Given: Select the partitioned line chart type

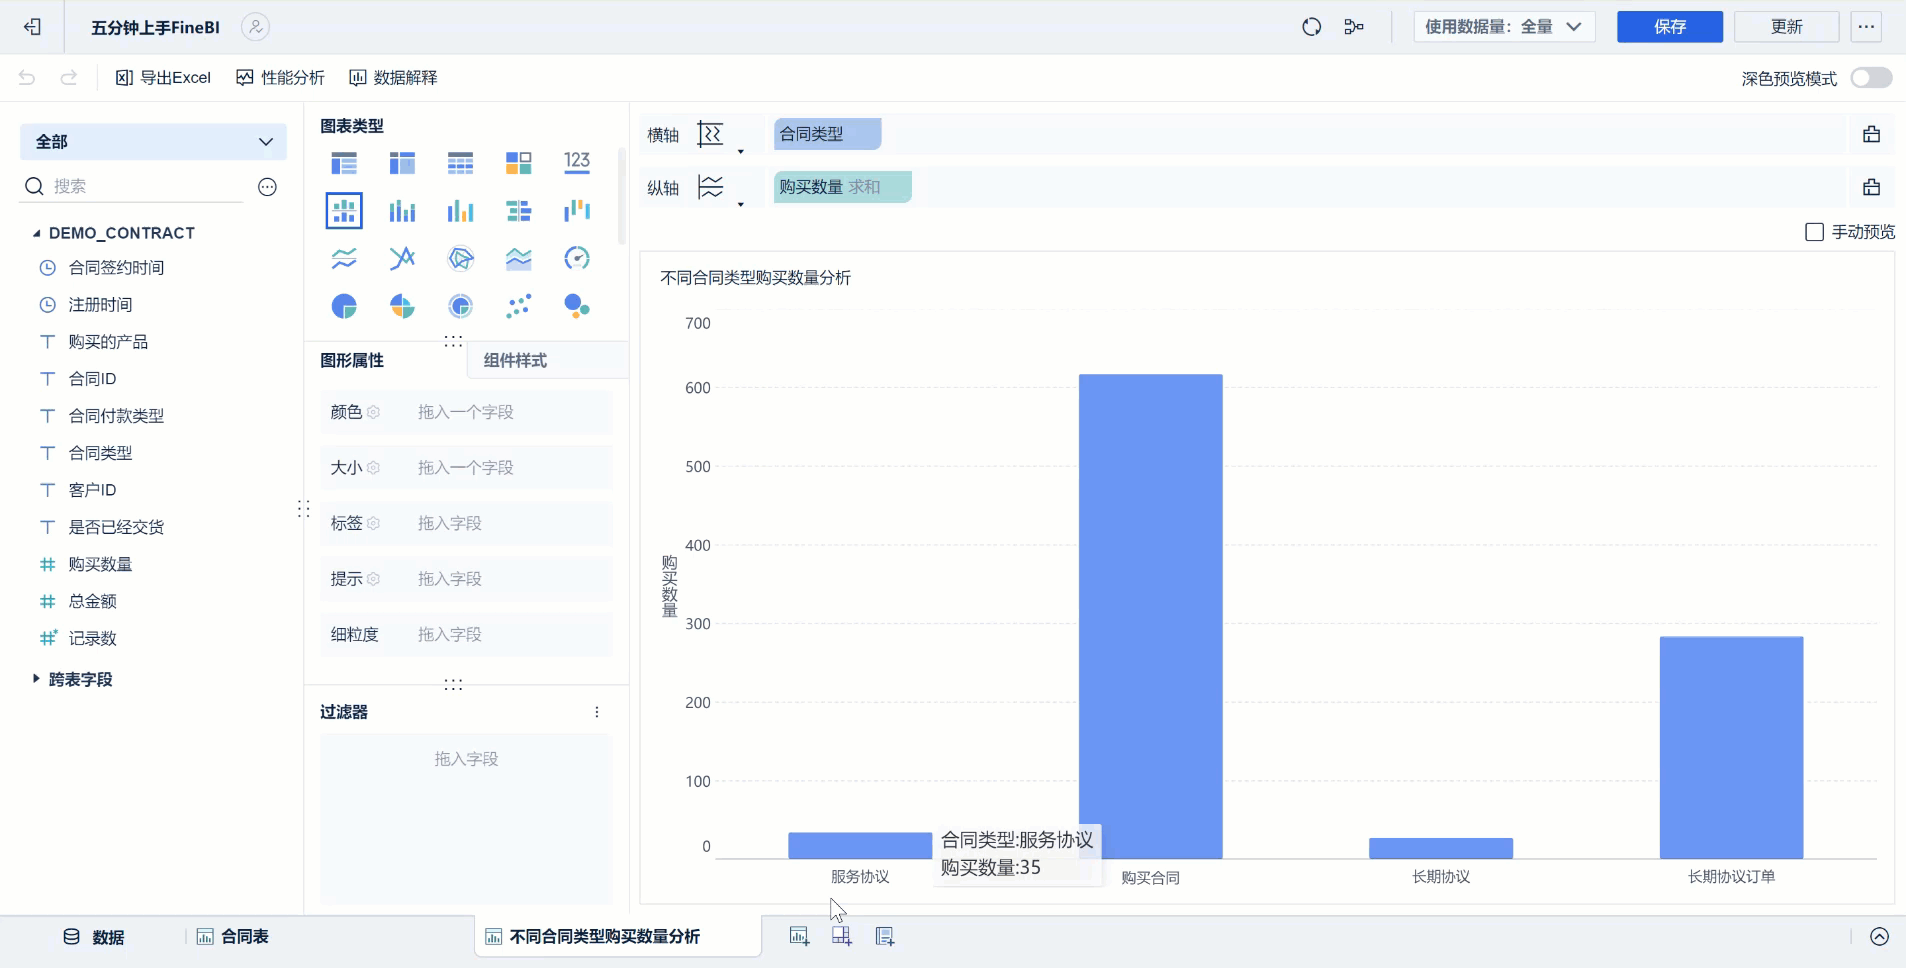Looking at the screenshot, I should 344,259.
